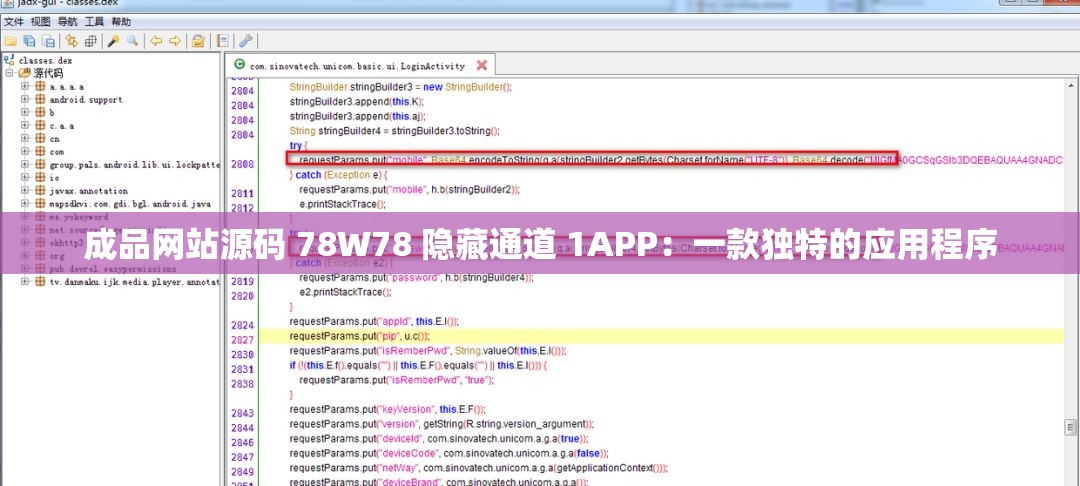
Task: Select the c.a.a package label
Action: point(62,126)
